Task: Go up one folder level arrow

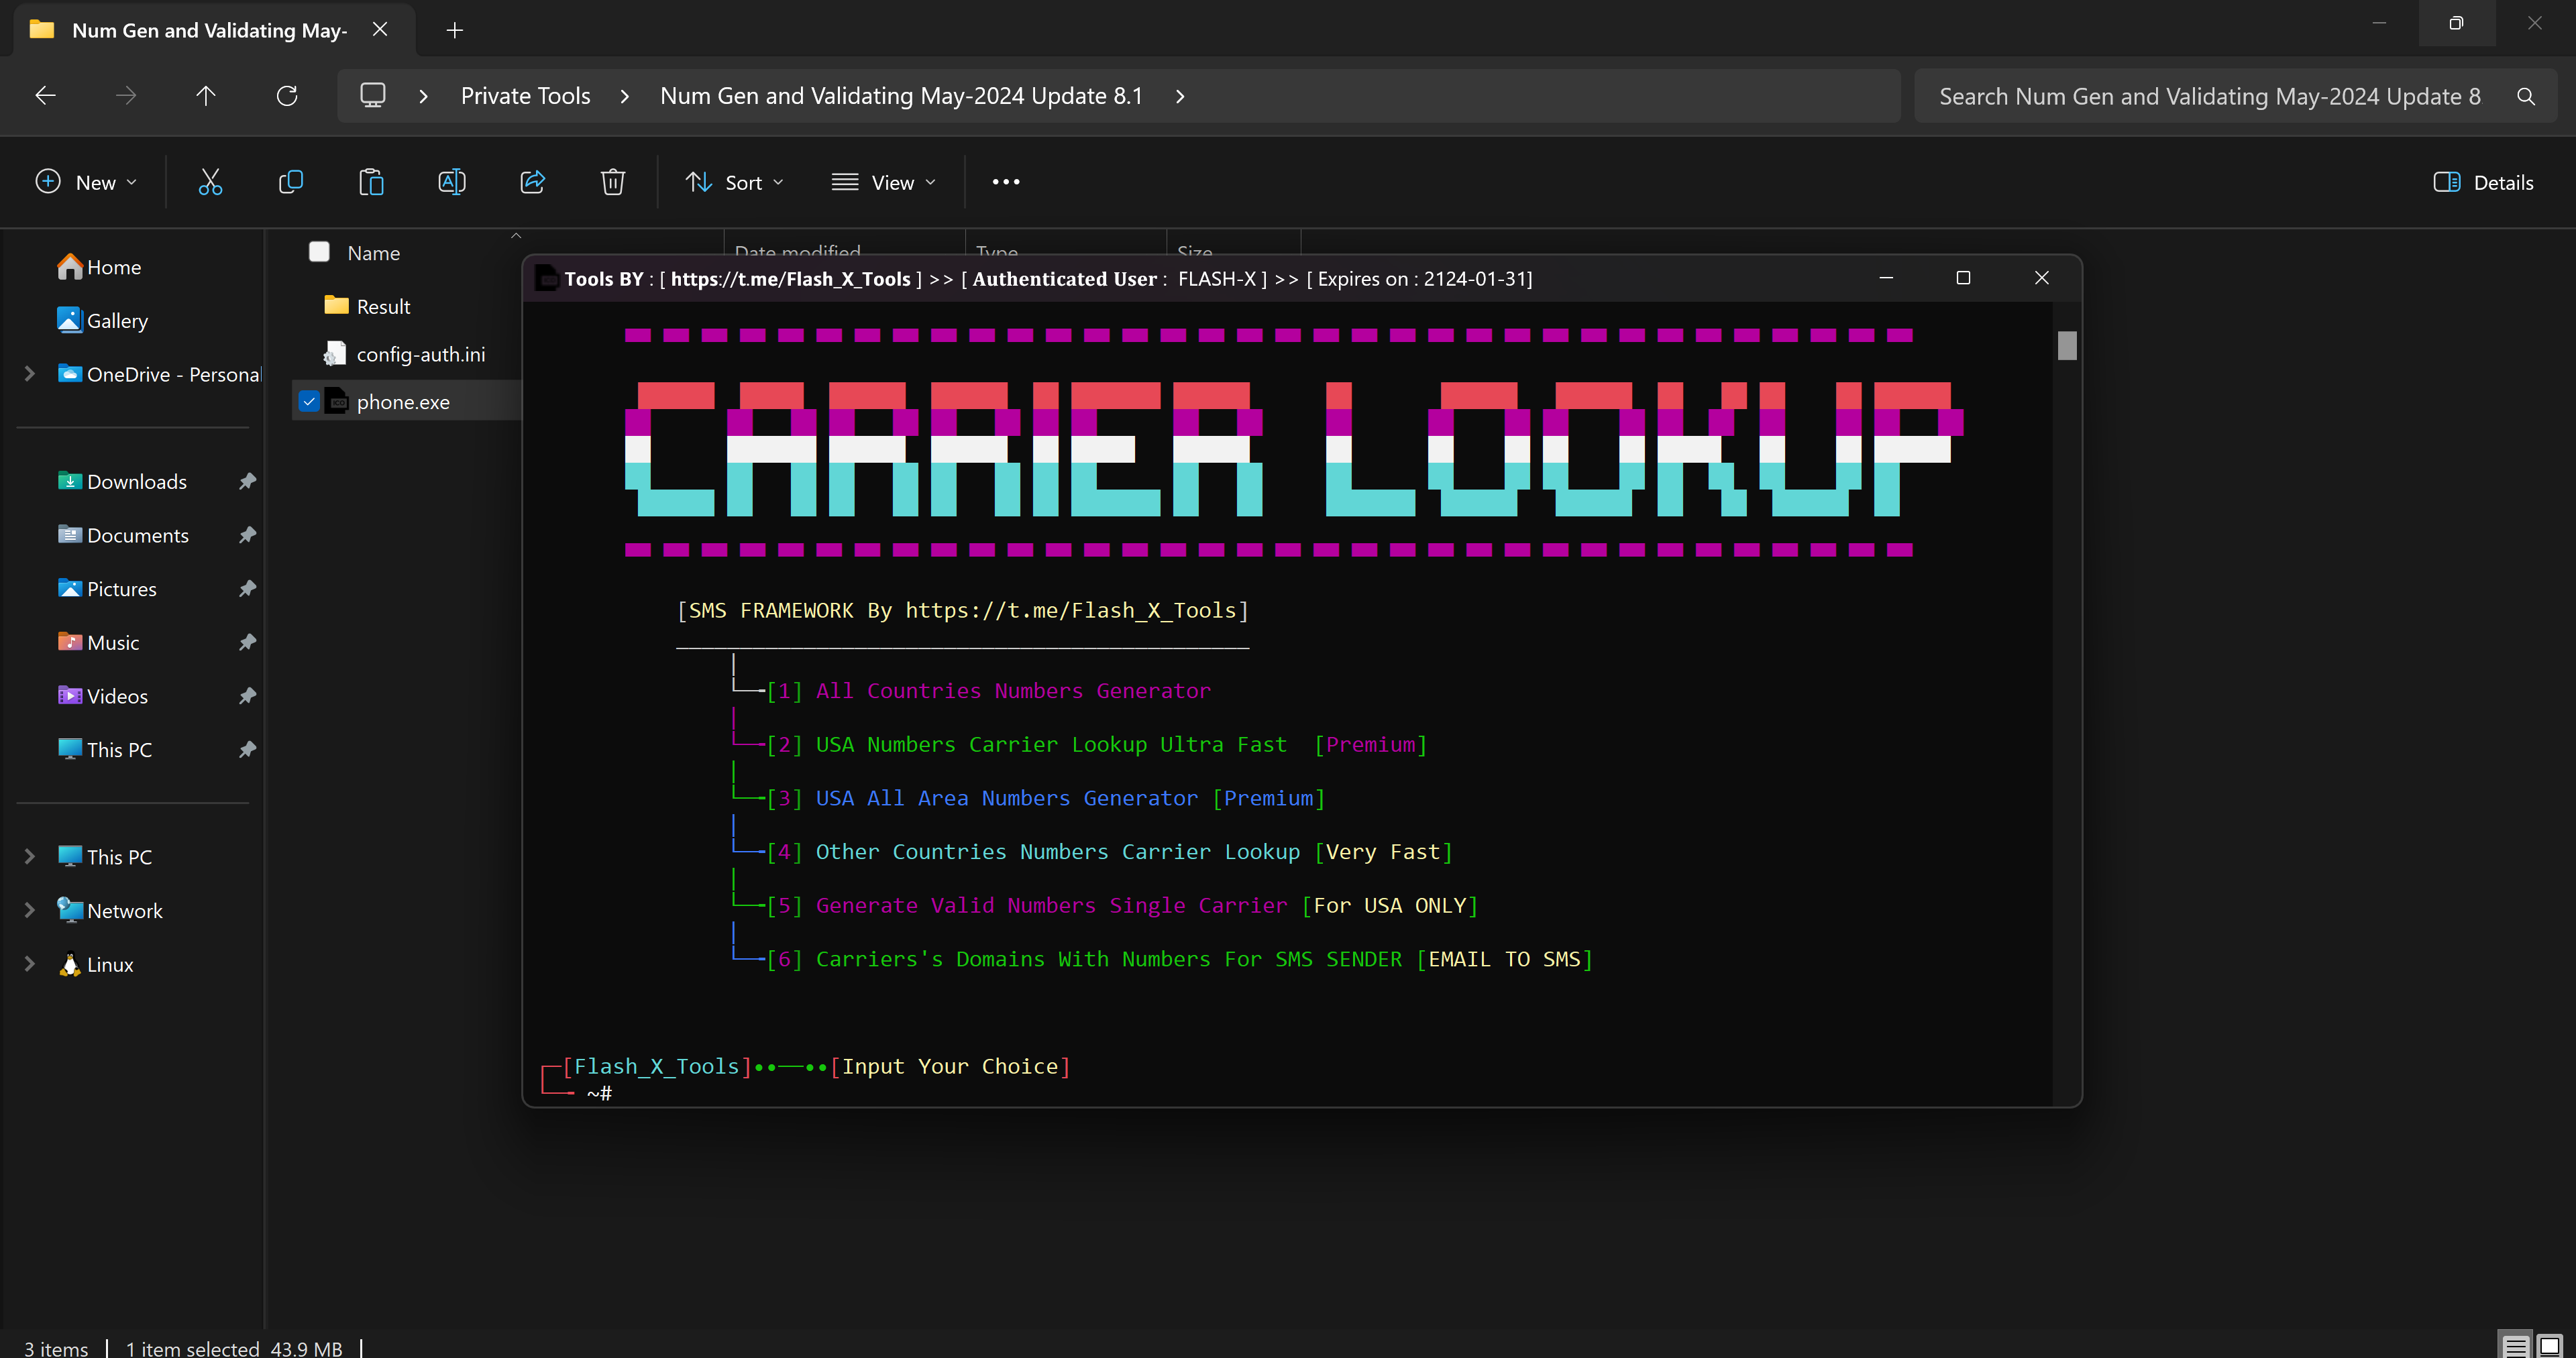Action: 205,96
